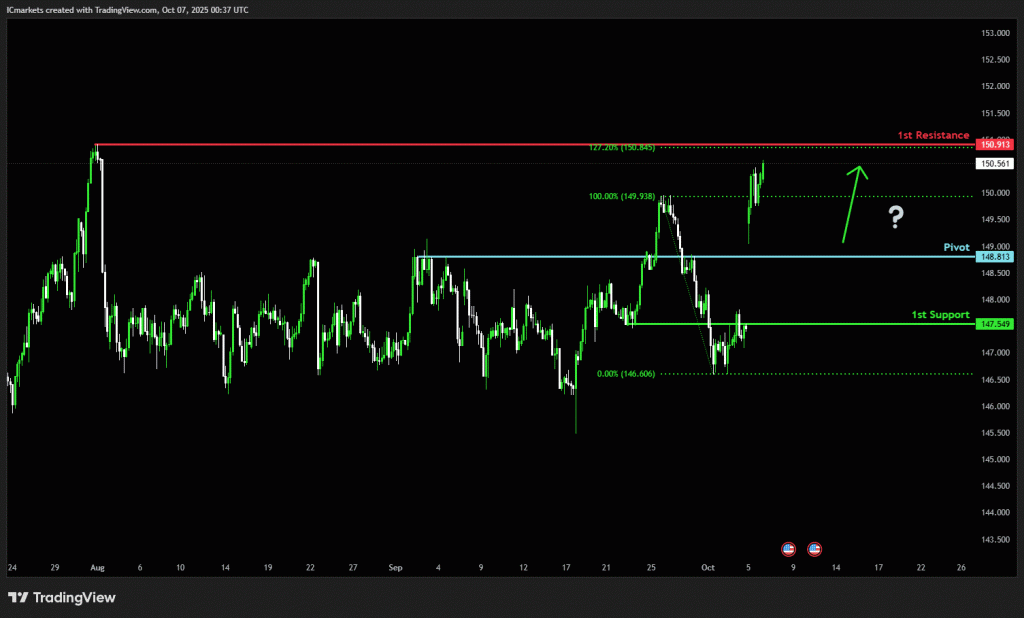Select the green 1st Support line
The width and height of the screenshot is (1024, 618).
coord(800,324)
